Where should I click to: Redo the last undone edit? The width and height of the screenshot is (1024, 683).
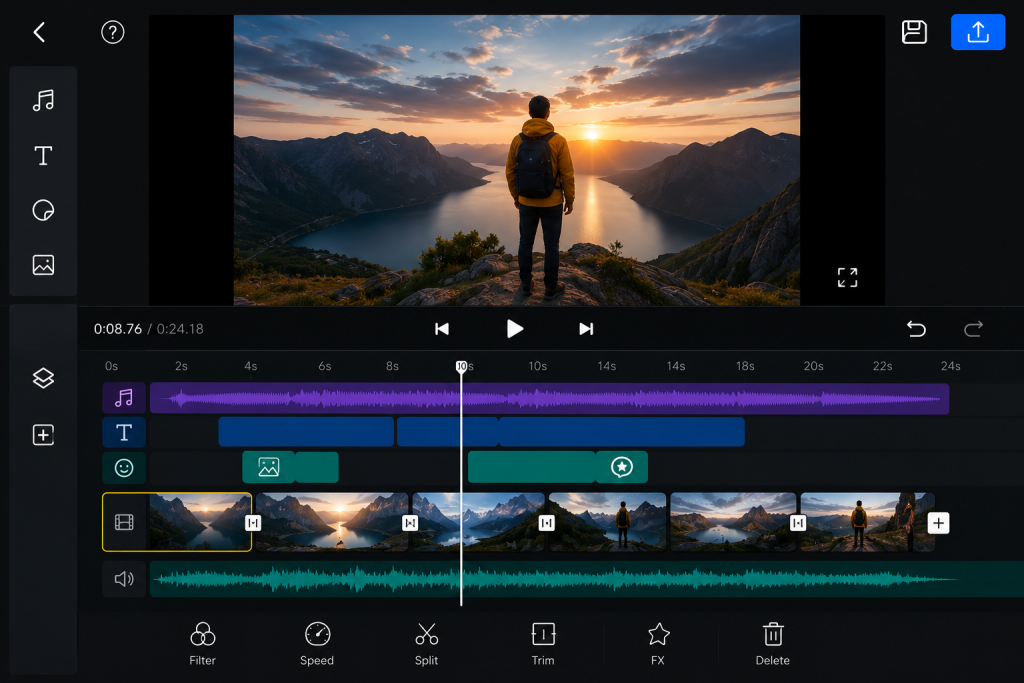[x=973, y=329]
